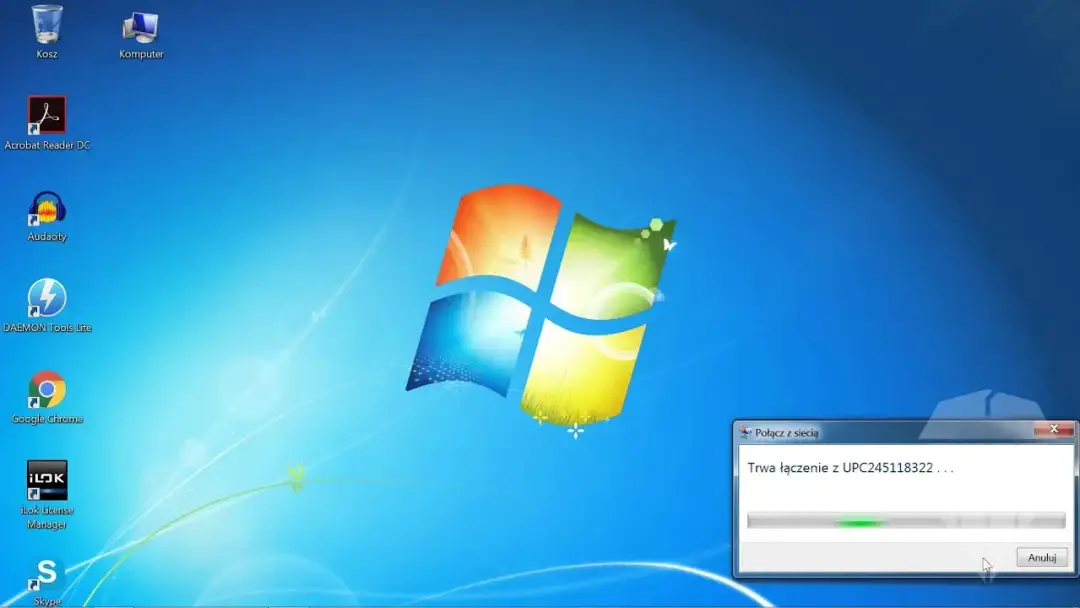
Task: Select the iLok License Manager label
Action: click(x=49, y=512)
